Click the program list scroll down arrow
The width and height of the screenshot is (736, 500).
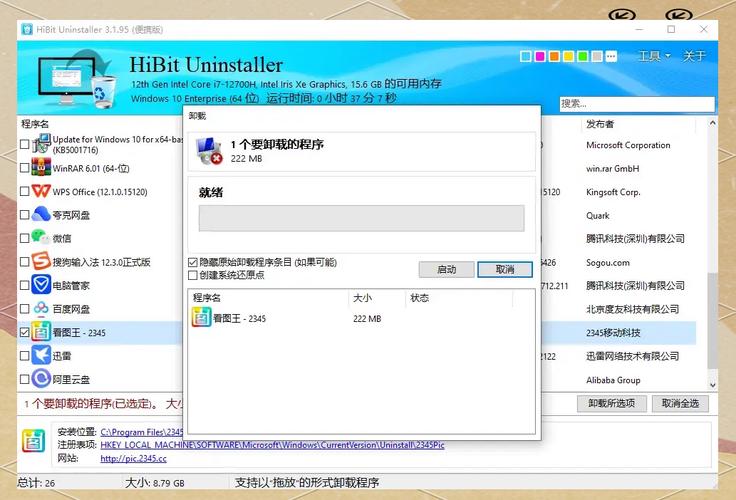tap(713, 385)
